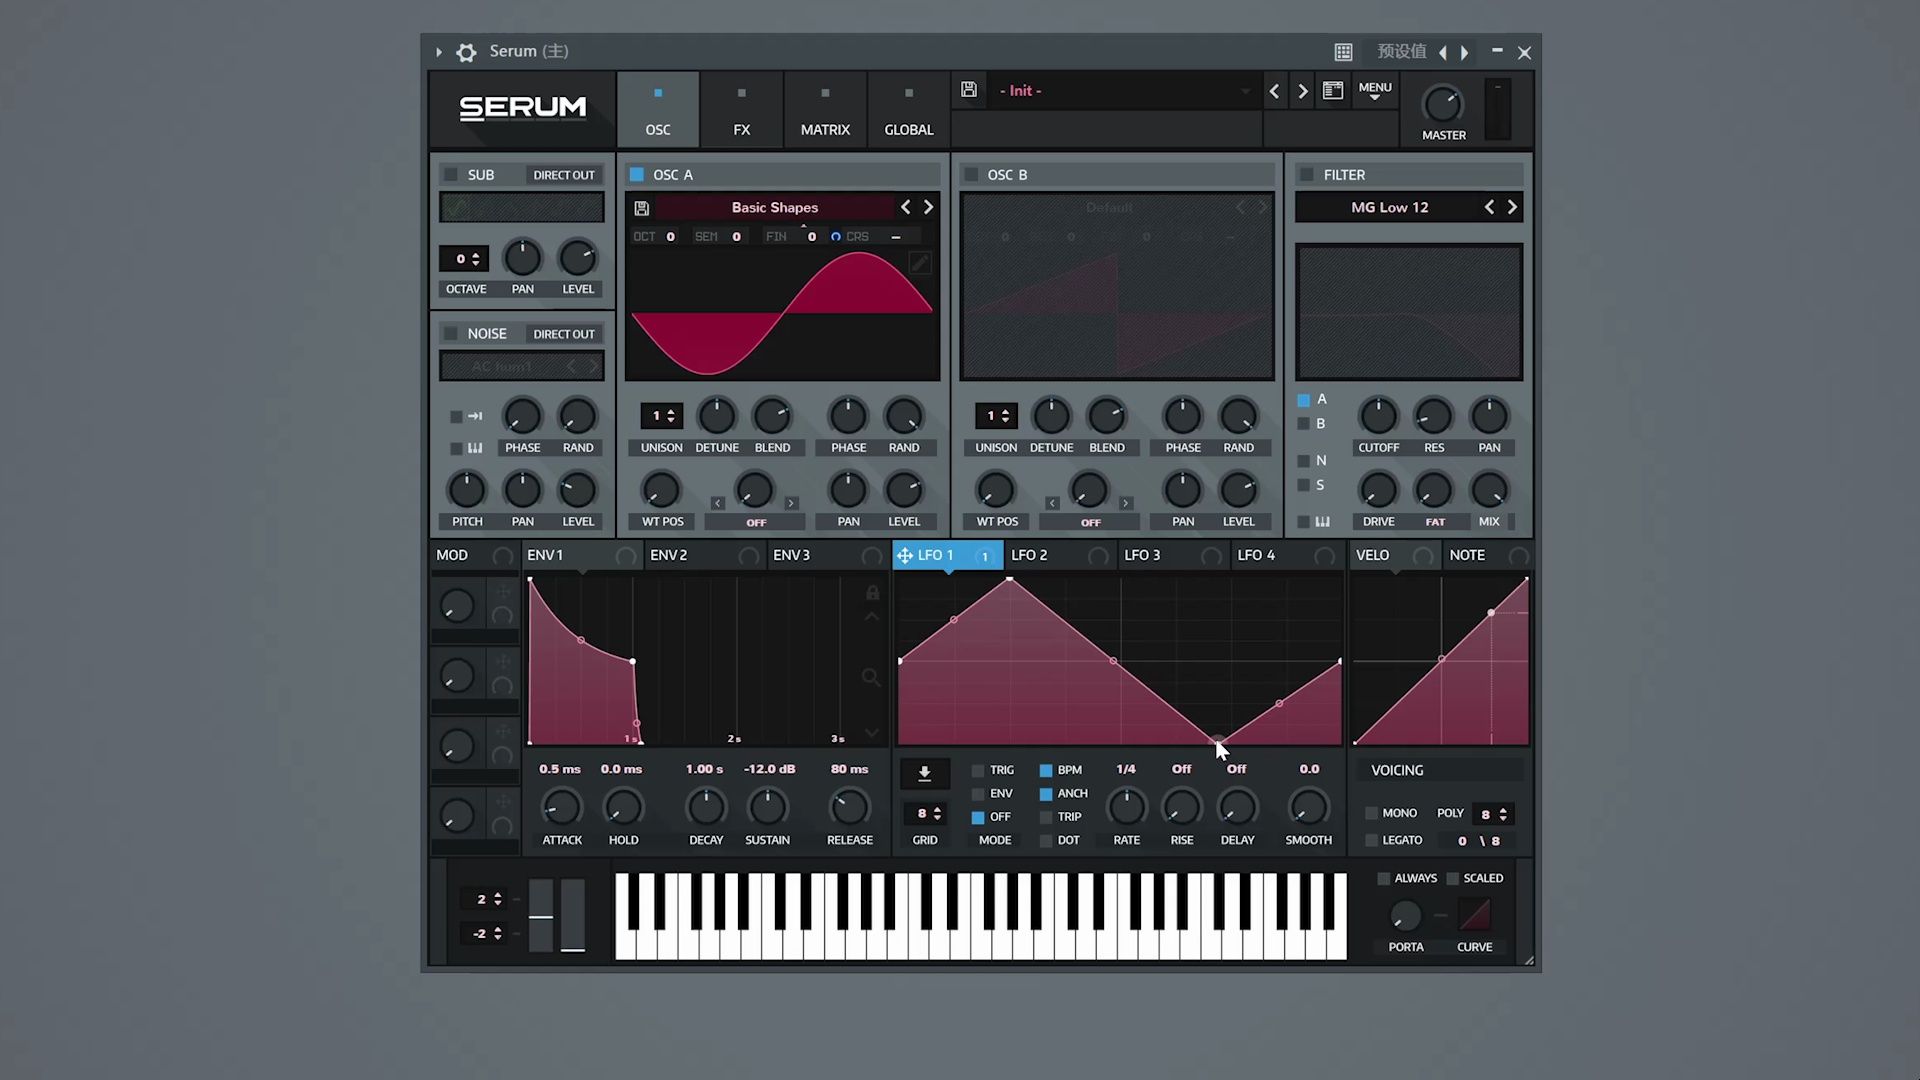Select previous Basic Shapes wavetable
Viewport: 1920px width, 1080px height.
[x=906, y=207]
